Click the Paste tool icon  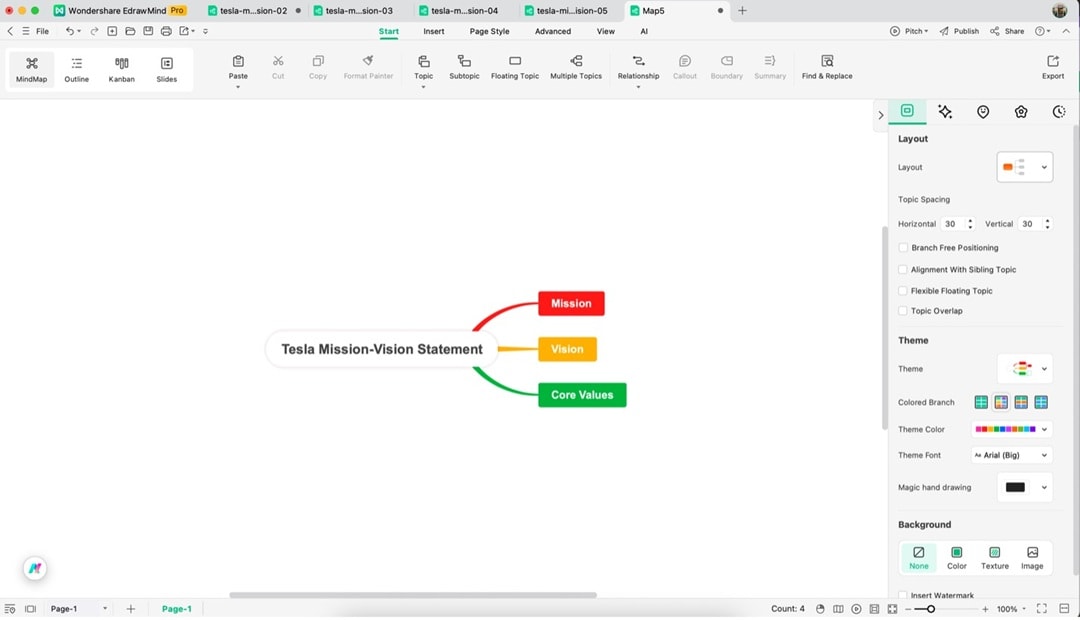click(x=238, y=61)
